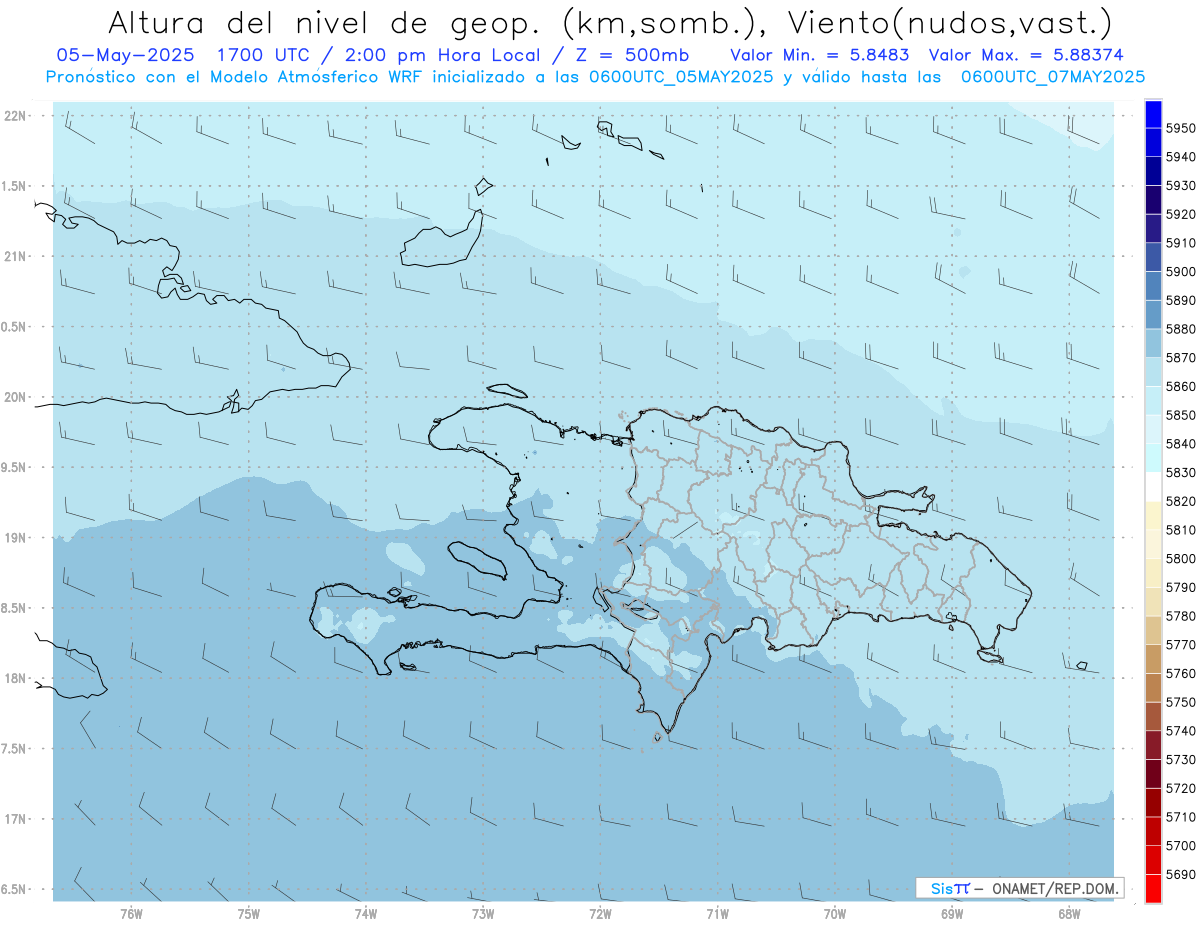Pick the bright red swatch below 5690
The image size is (1200, 927).
(x=1153, y=888)
